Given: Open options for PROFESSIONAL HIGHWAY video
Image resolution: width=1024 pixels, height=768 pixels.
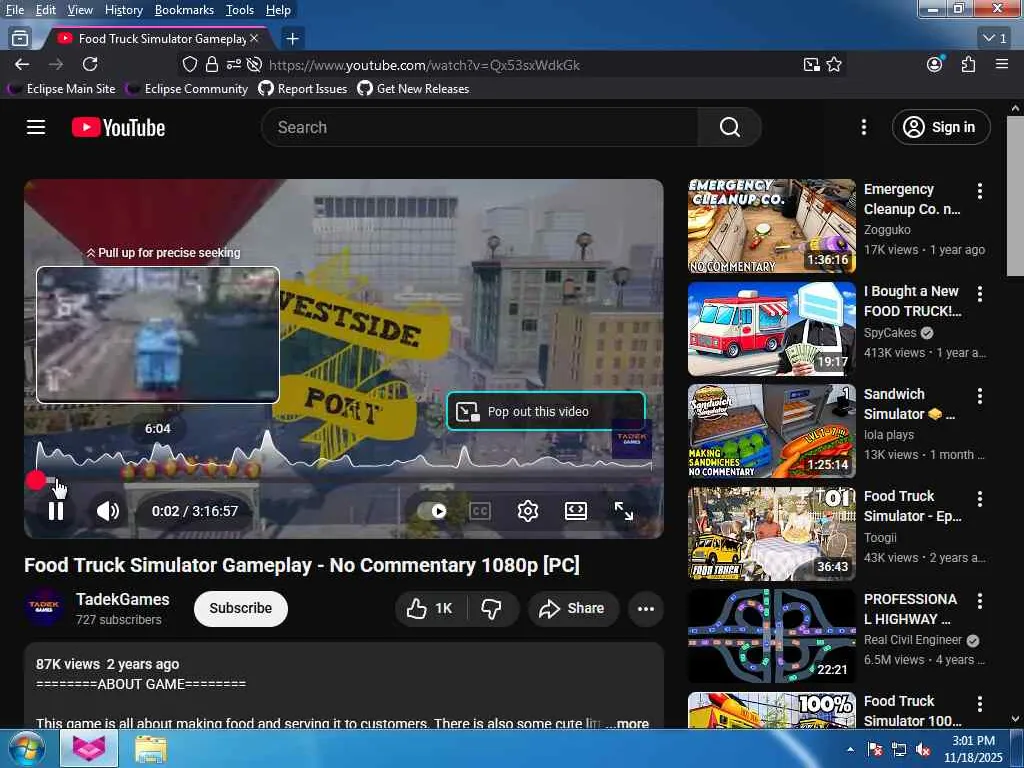Looking at the screenshot, I should [x=979, y=601].
